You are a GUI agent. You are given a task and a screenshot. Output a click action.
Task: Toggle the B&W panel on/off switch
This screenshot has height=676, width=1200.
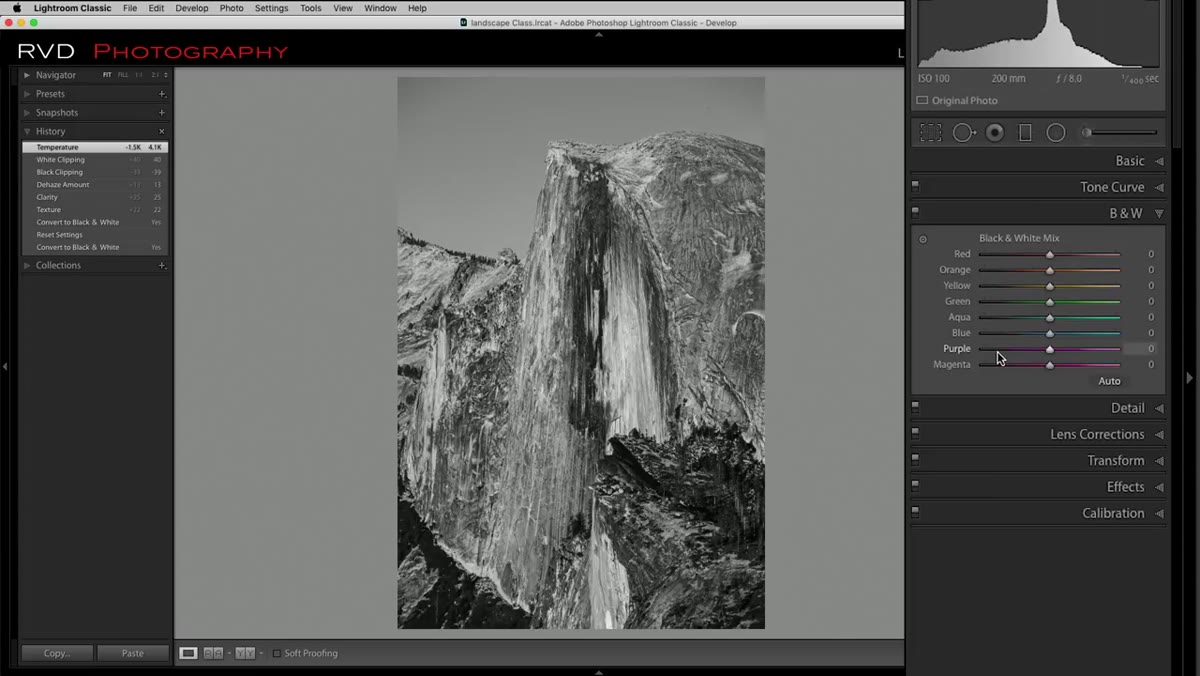click(915, 213)
